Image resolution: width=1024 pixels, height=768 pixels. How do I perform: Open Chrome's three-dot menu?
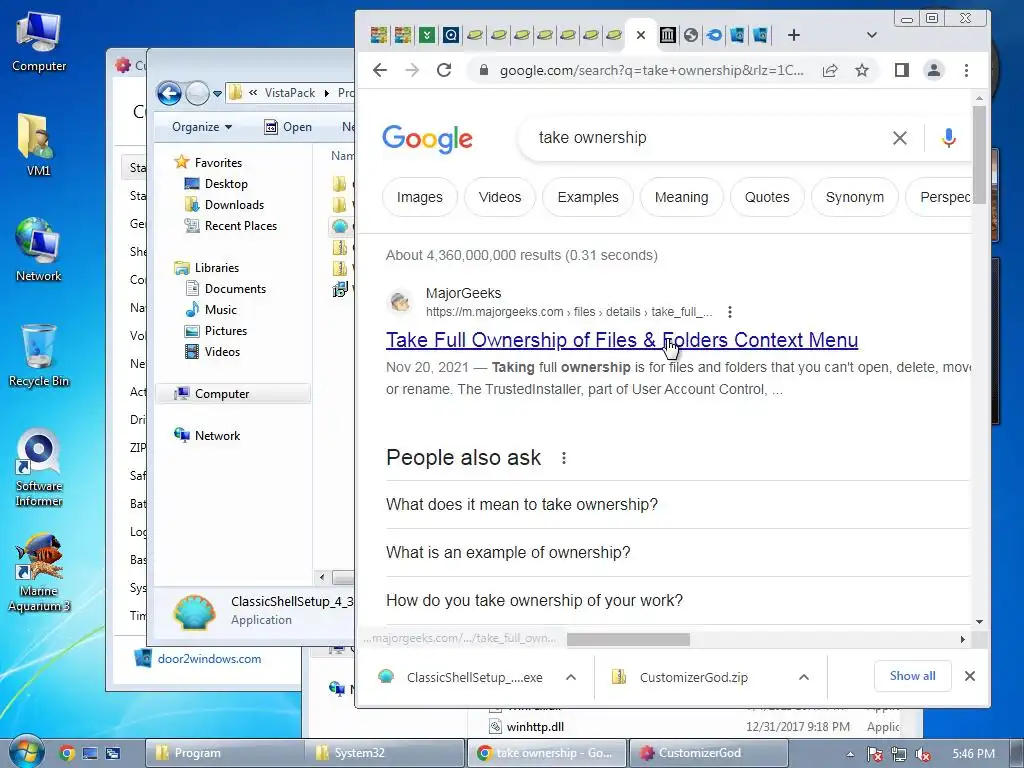pos(967,71)
